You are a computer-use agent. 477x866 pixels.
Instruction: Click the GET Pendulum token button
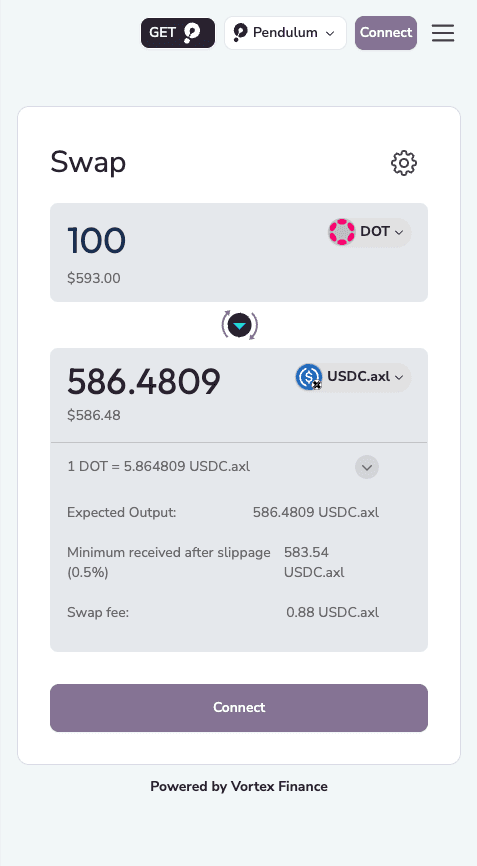(178, 33)
